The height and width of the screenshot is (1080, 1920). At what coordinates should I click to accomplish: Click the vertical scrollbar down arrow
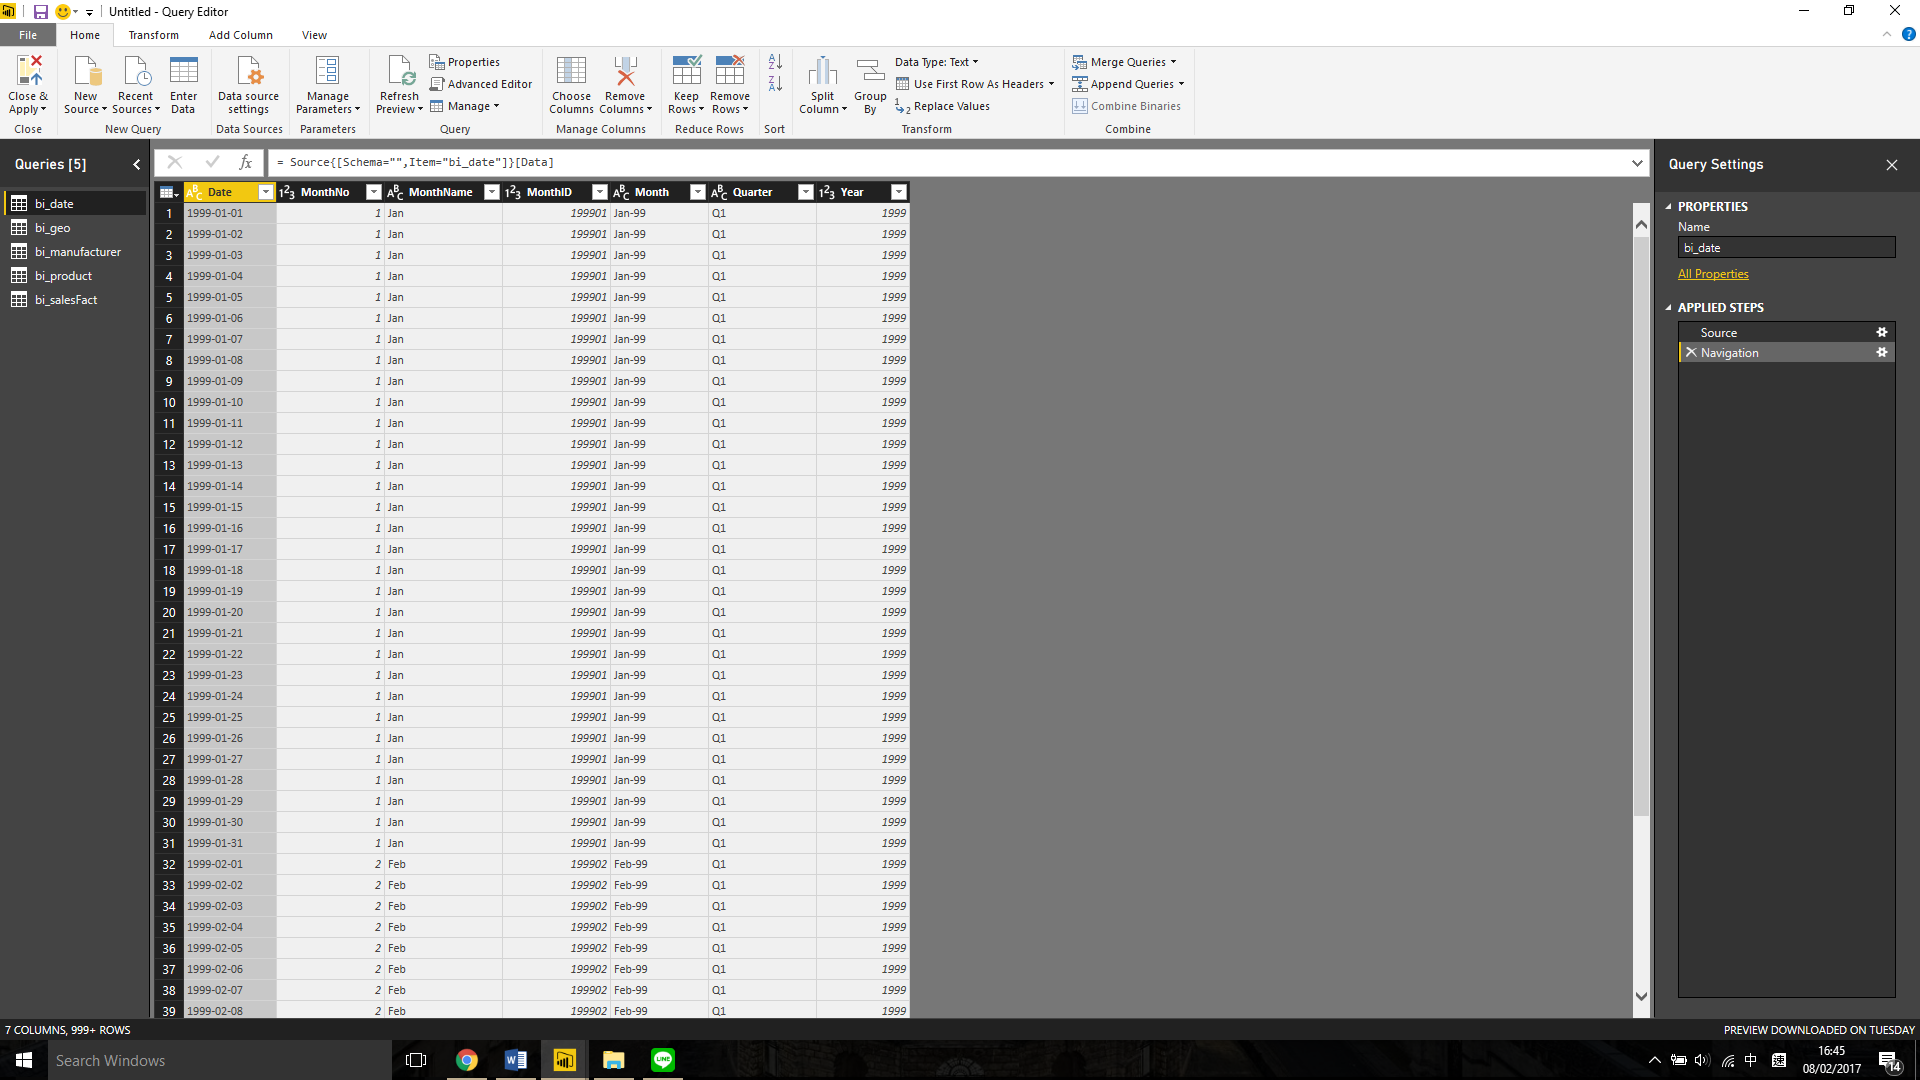(1640, 996)
